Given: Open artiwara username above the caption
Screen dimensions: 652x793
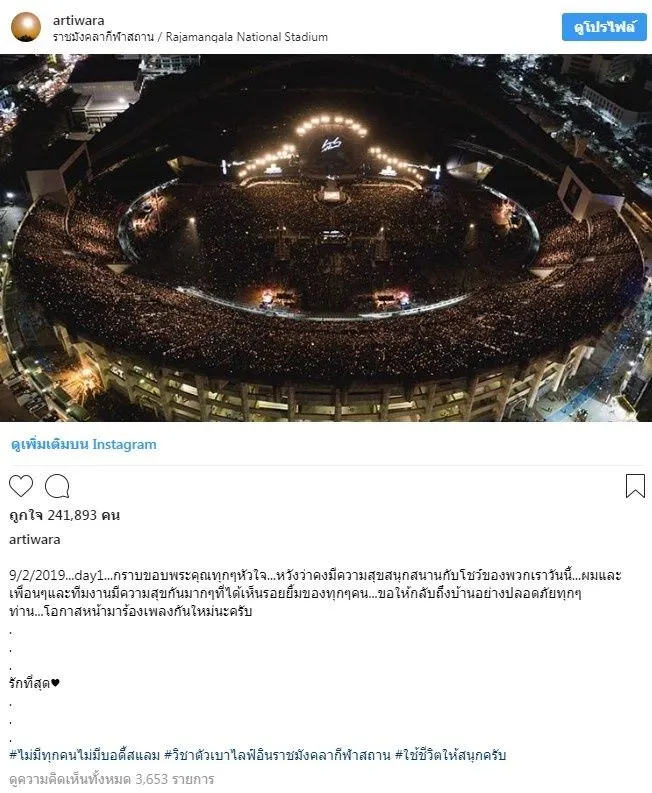Looking at the screenshot, I should tap(34, 539).
